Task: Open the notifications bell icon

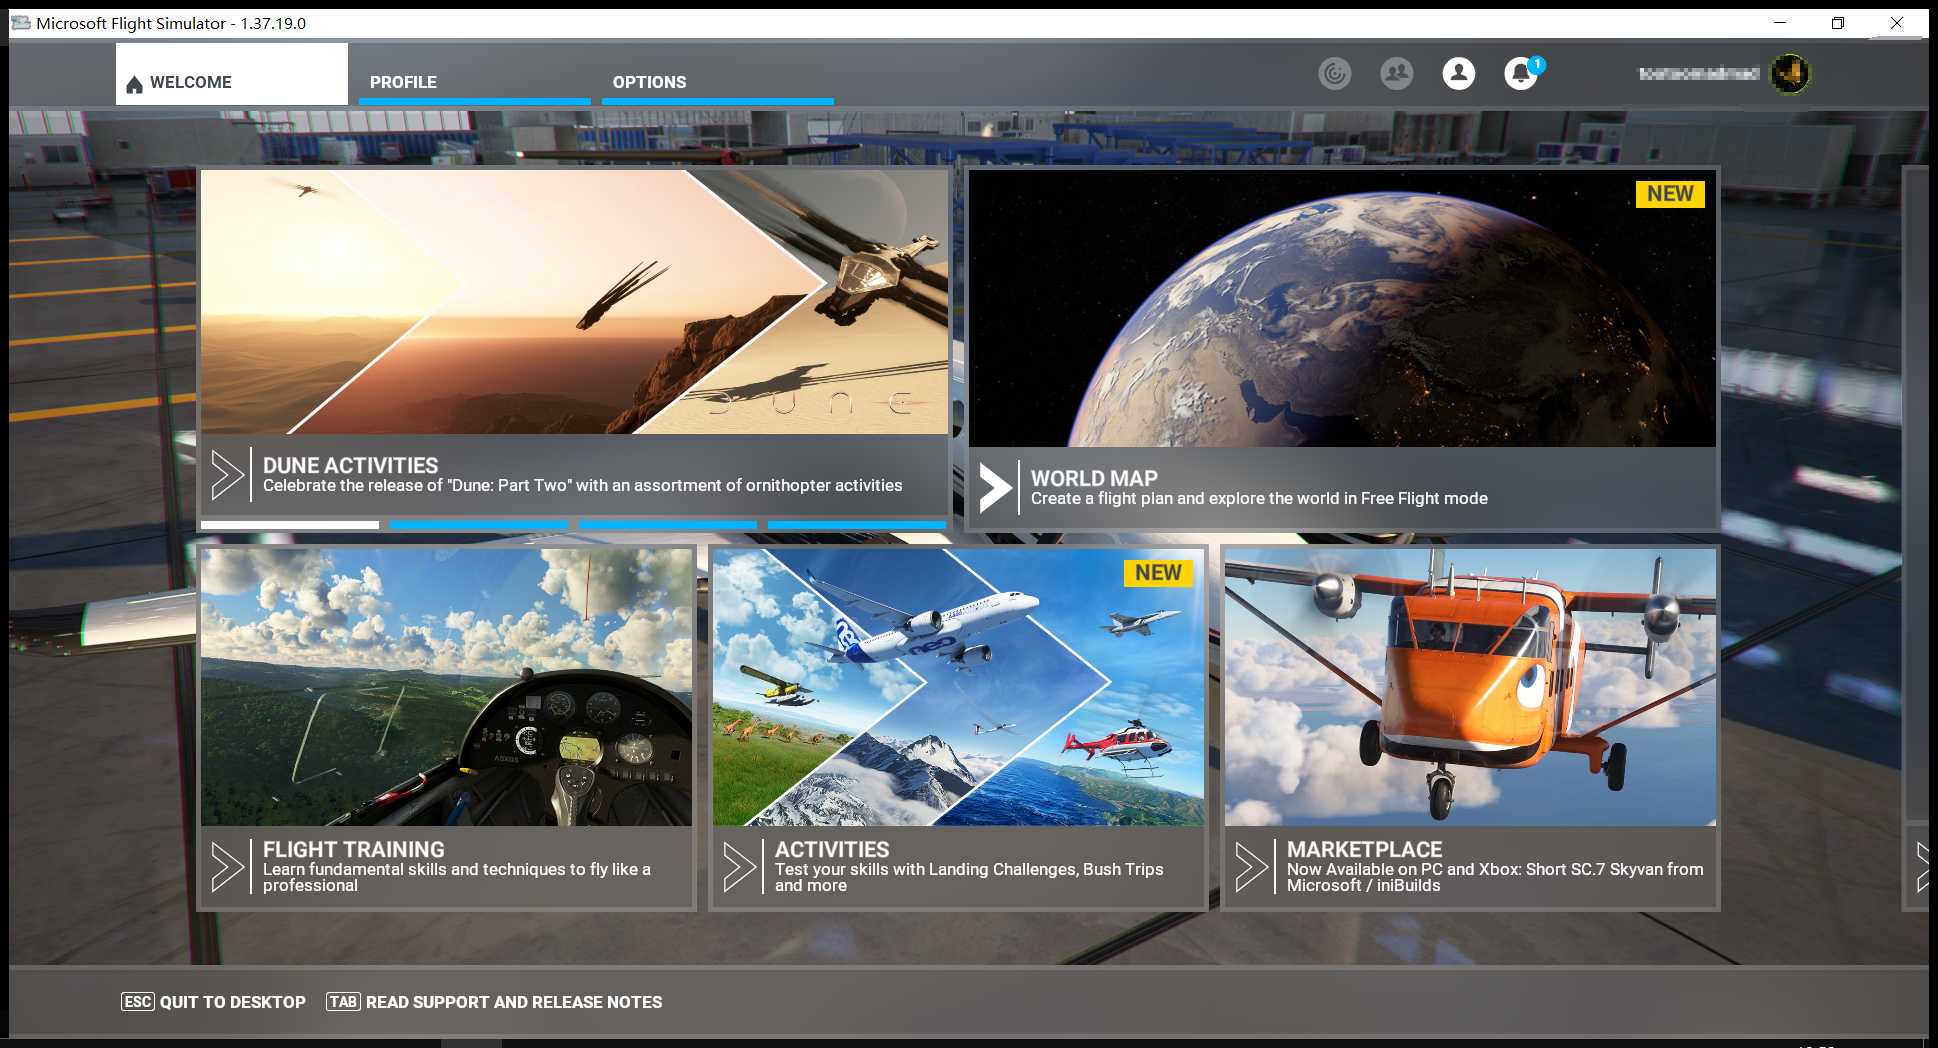Action: pos(1522,73)
